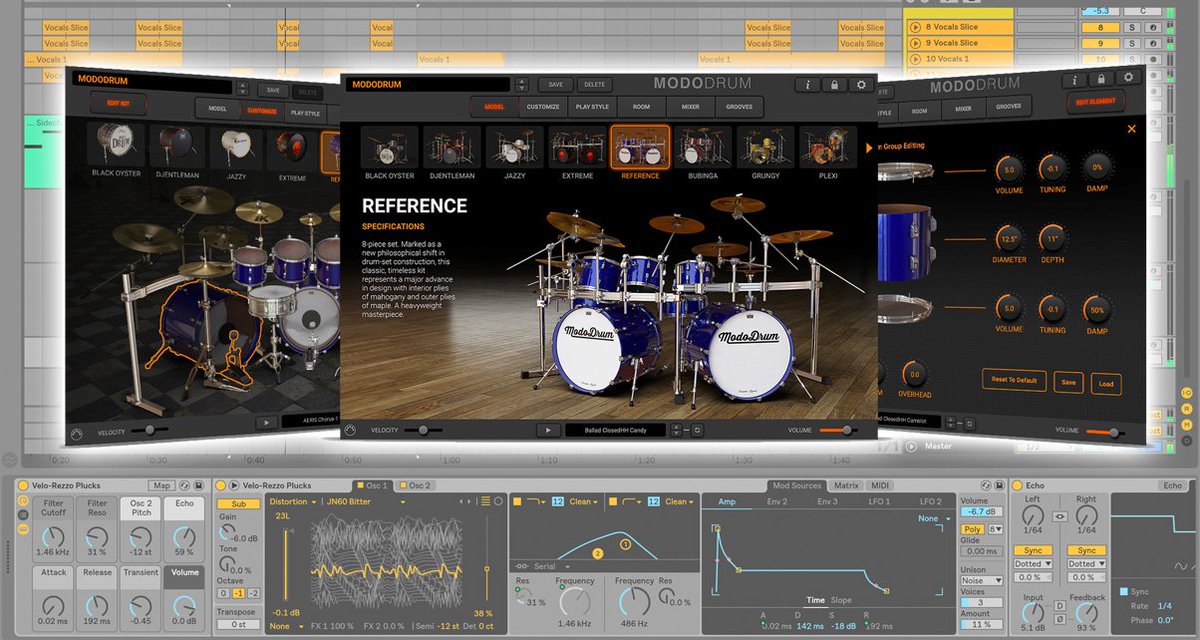Click Reset To Default in right window
The height and width of the screenshot is (640, 1200).
[x=1014, y=381]
